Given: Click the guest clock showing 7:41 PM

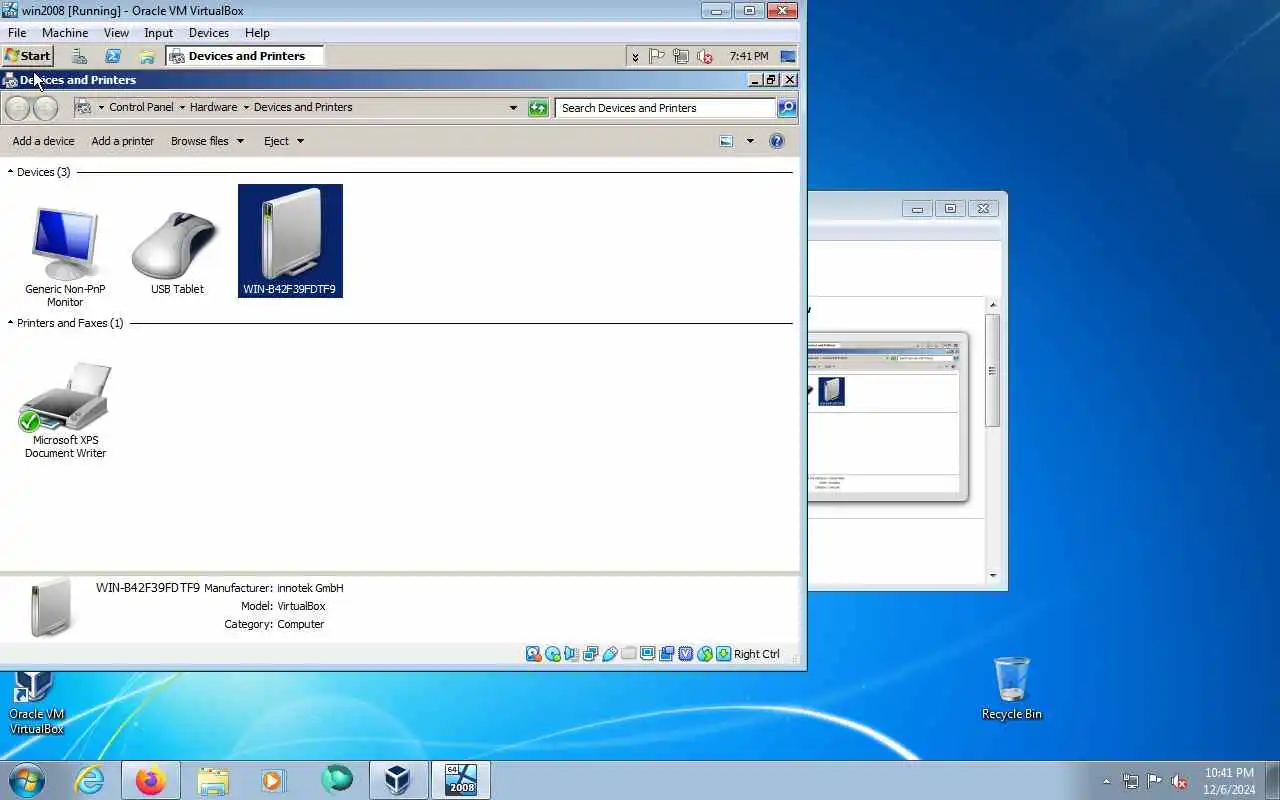Looking at the screenshot, I should tap(749, 56).
